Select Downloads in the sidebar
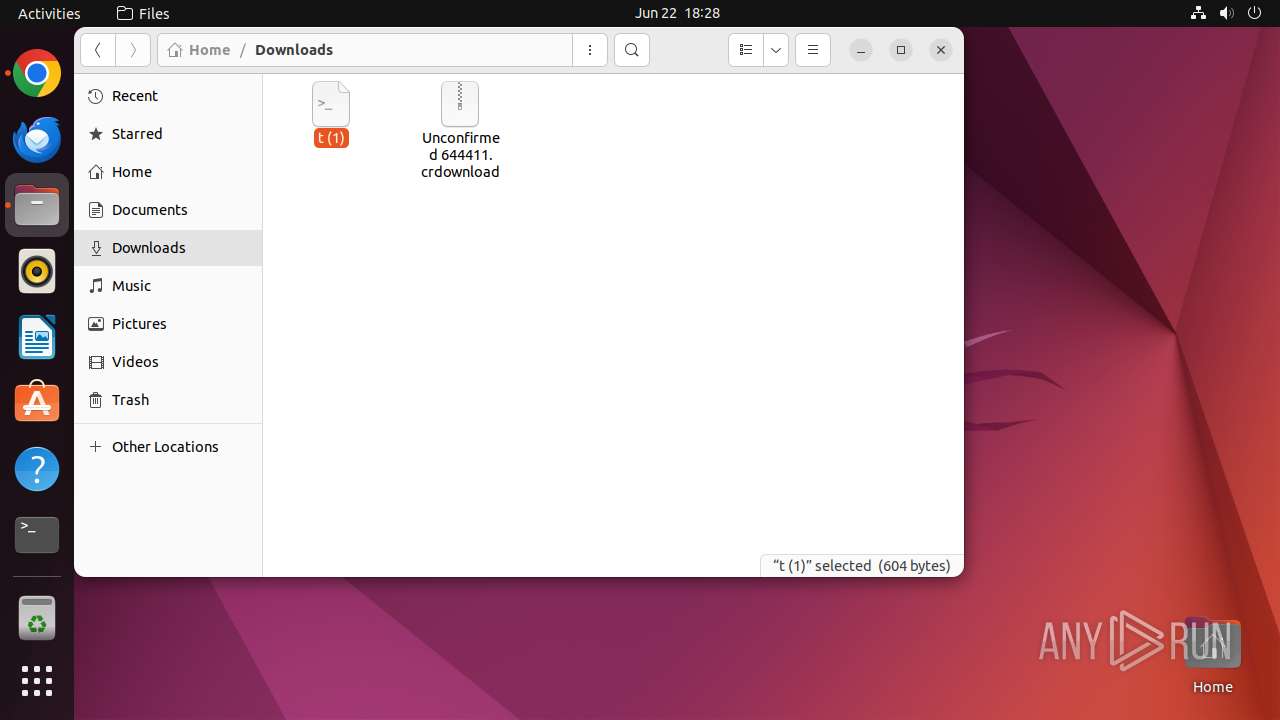Viewport: 1280px width, 720px height. point(168,248)
